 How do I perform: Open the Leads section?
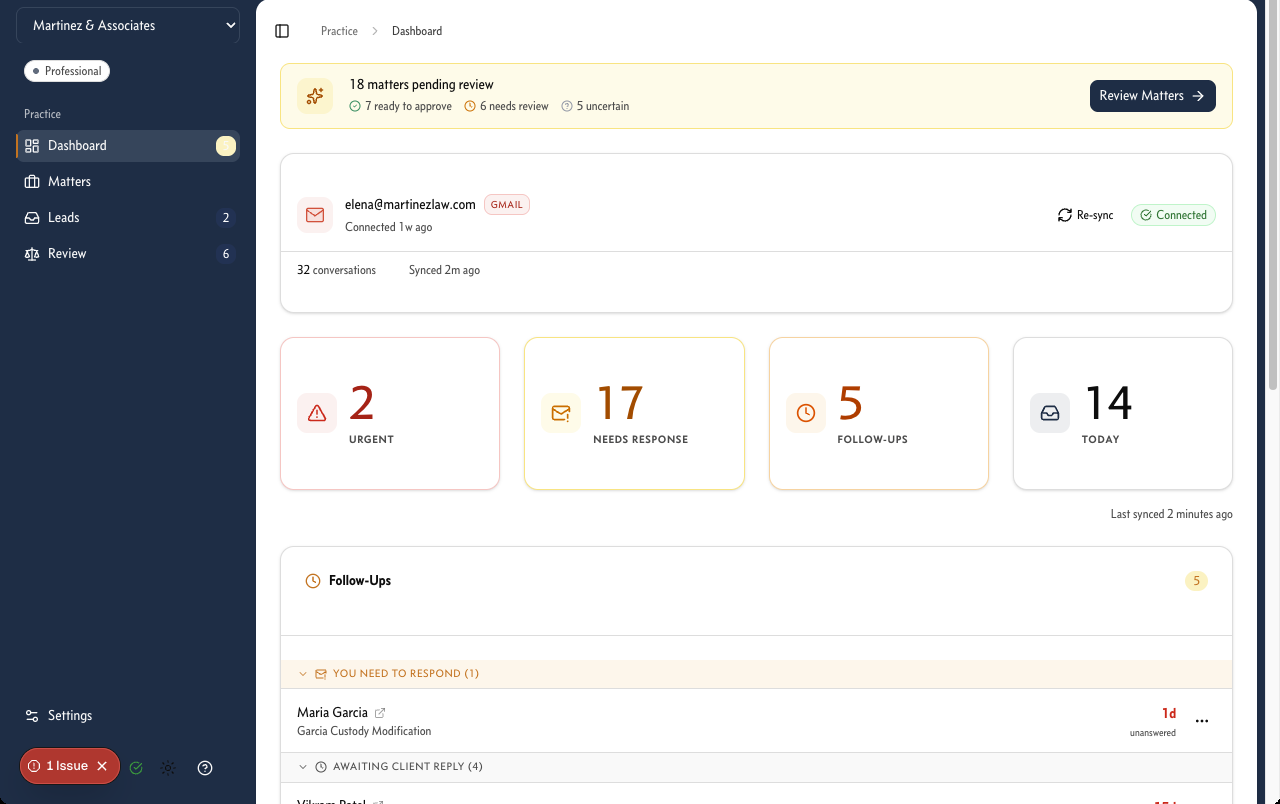tap(128, 217)
